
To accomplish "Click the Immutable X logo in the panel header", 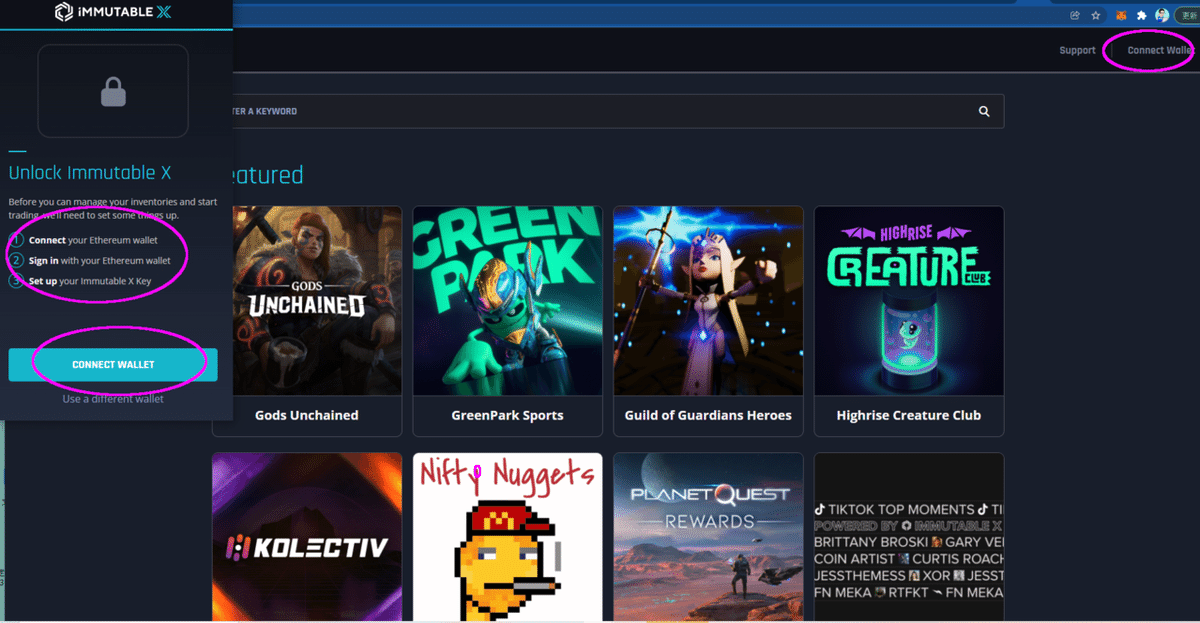I will 114,13.
